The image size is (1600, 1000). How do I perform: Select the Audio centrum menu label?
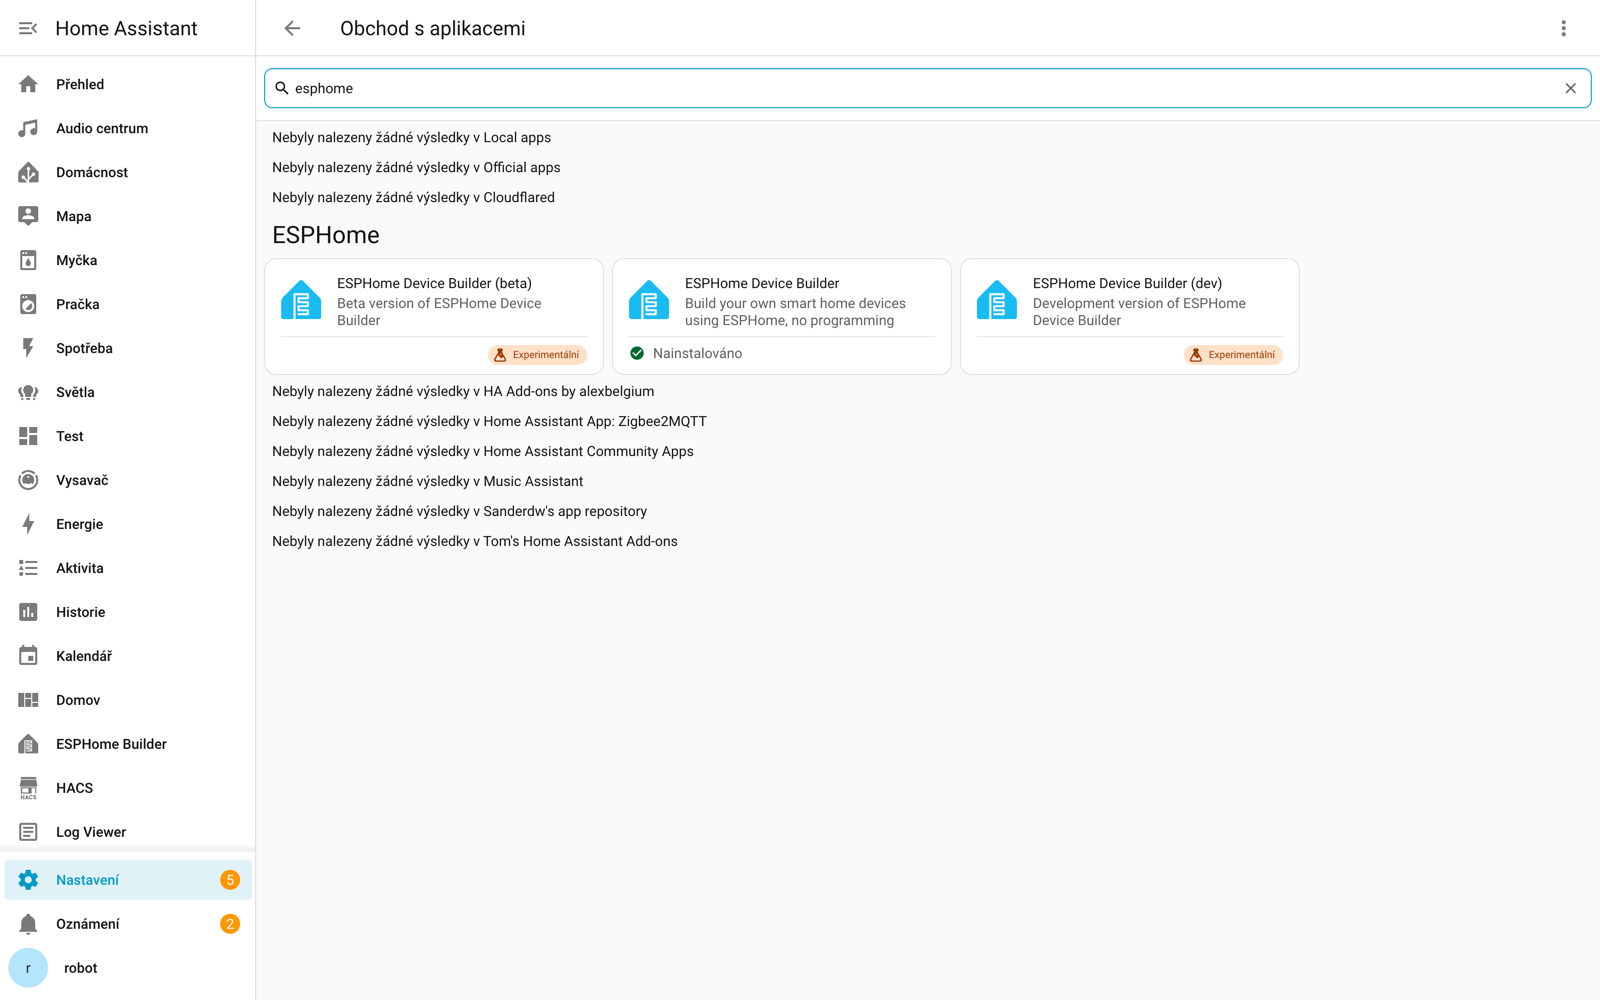coord(102,128)
